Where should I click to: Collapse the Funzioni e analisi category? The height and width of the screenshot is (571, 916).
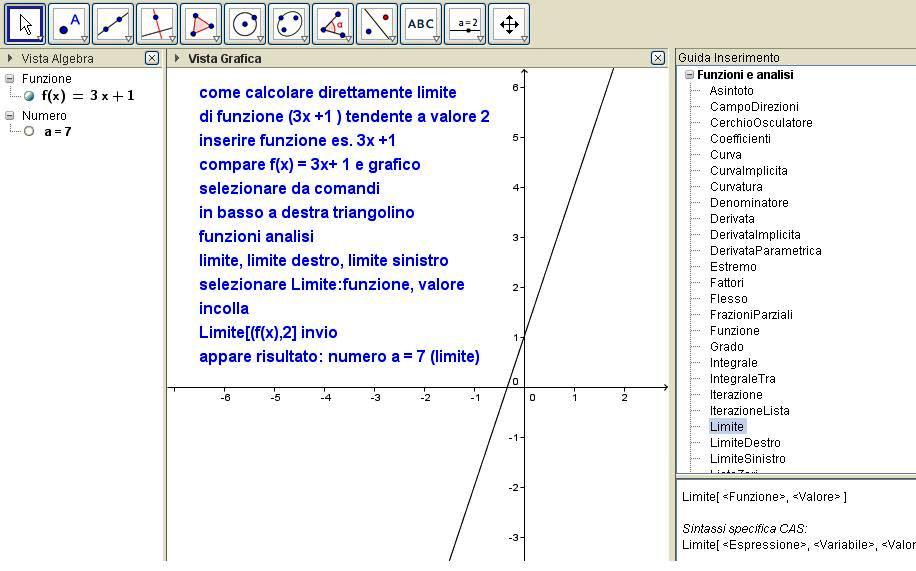coord(689,74)
